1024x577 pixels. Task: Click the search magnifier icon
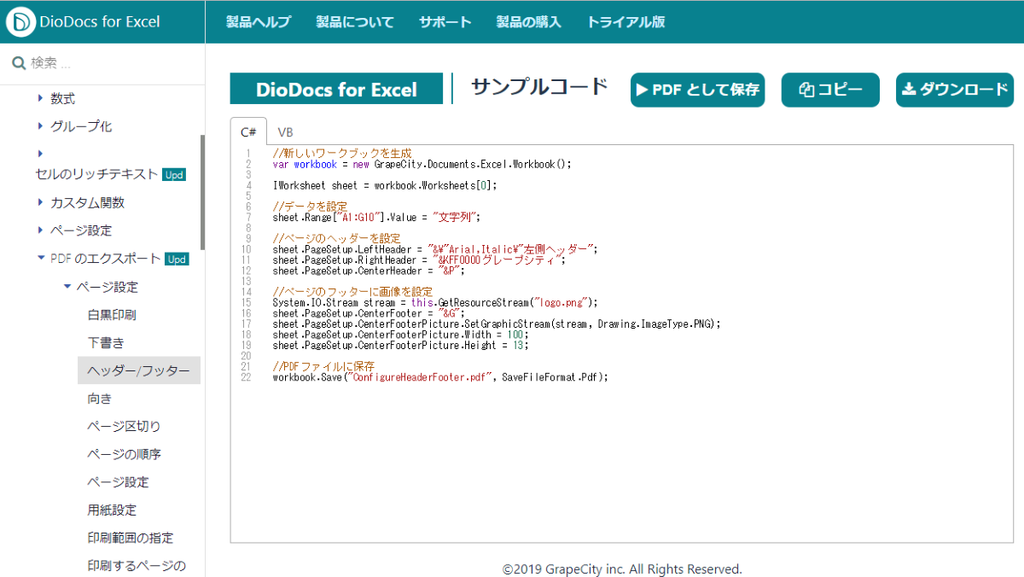click(19, 63)
